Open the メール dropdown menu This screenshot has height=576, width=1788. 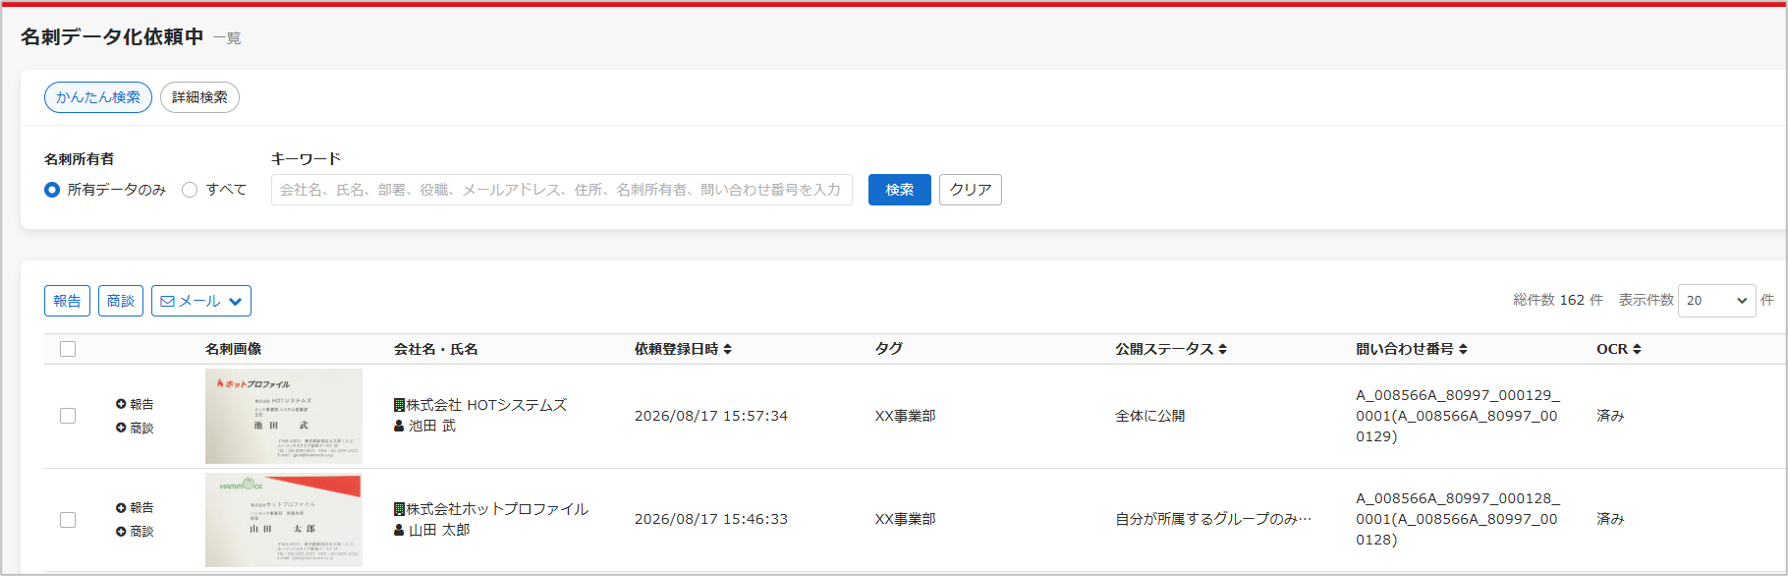(201, 301)
